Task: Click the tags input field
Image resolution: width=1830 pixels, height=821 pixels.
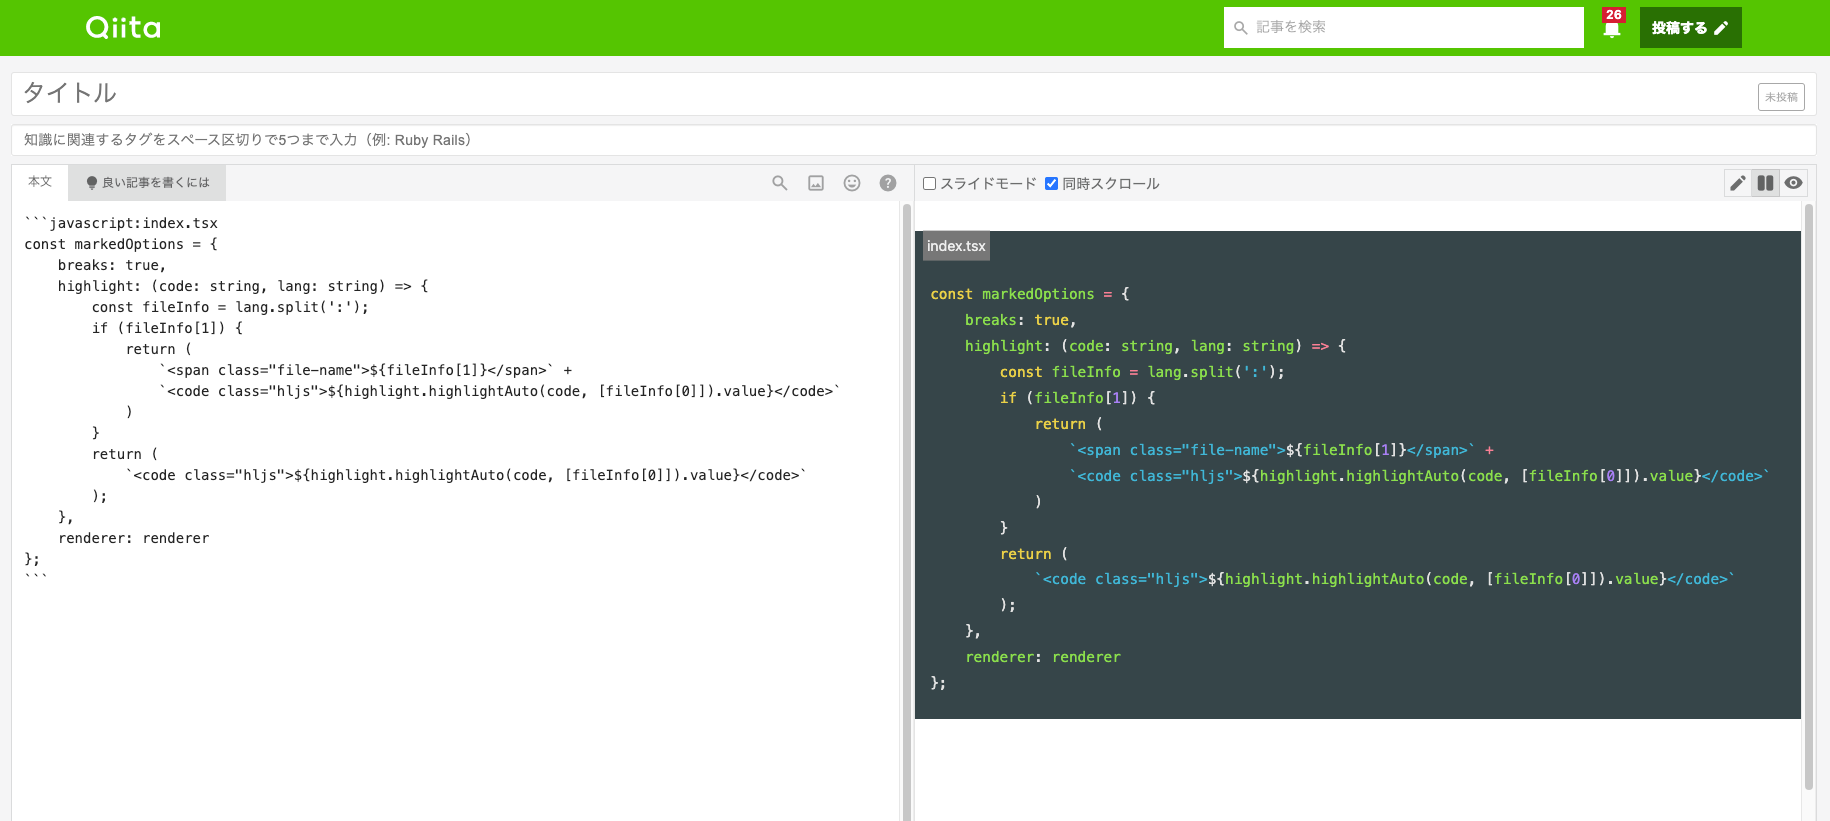Action: coord(914,140)
